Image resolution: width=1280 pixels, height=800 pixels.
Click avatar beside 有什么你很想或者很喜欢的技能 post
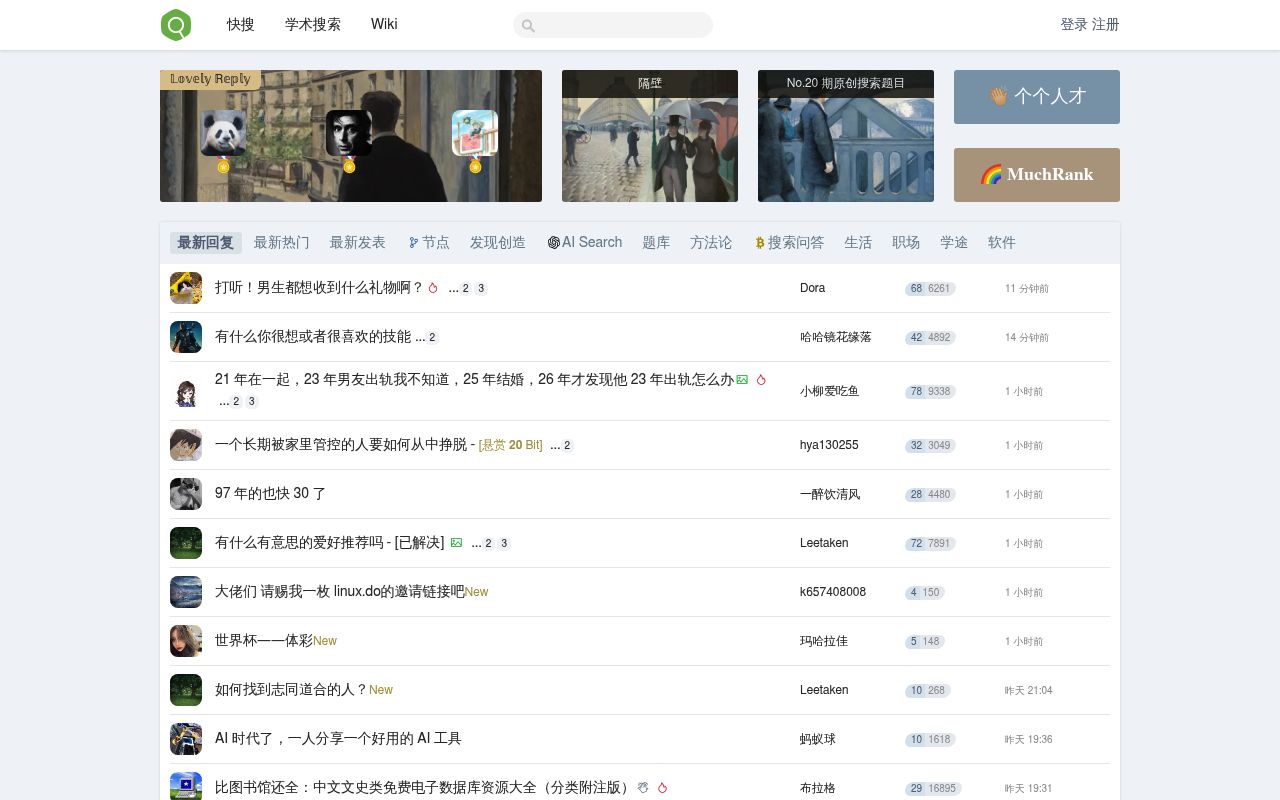(186, 337)
